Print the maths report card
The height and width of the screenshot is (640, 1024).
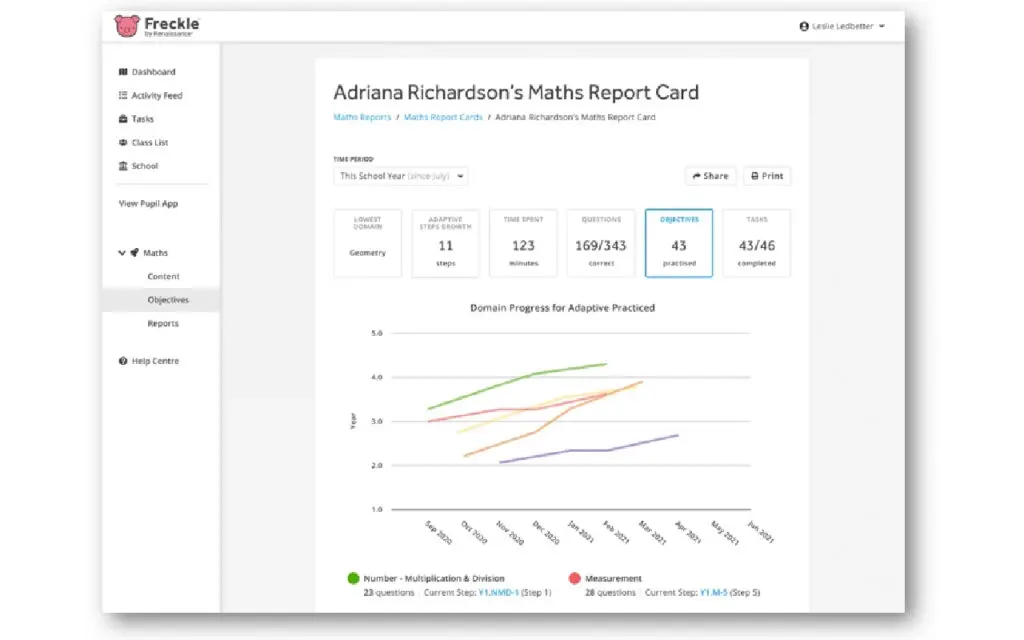(766, 176)
